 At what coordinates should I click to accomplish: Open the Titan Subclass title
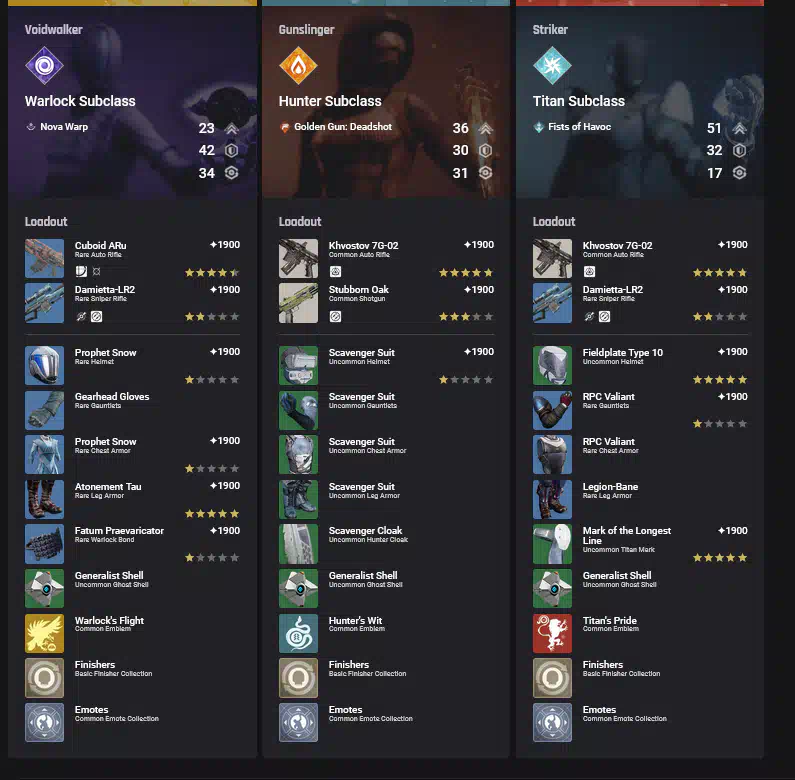click(x=579, y=101)
